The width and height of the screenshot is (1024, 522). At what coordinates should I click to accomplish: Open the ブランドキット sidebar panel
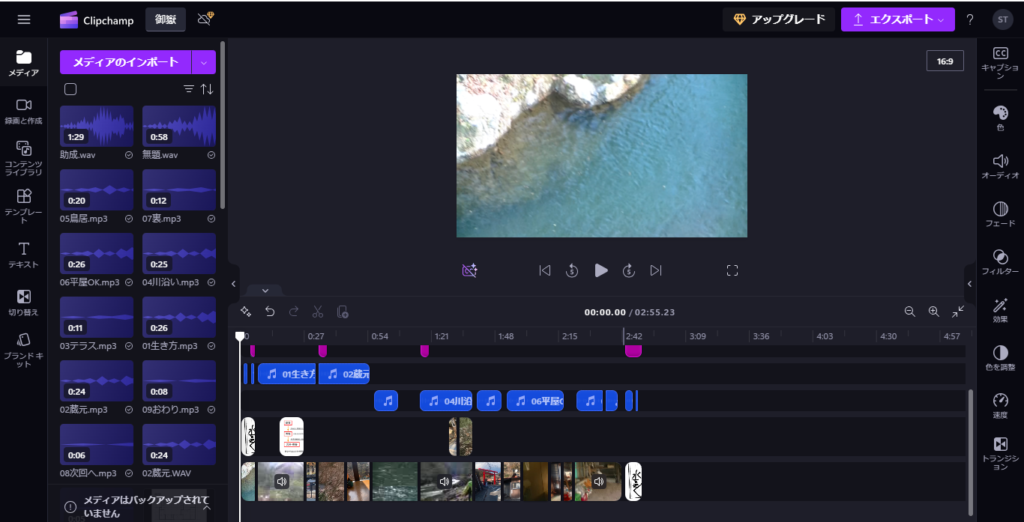coord(24,350)
